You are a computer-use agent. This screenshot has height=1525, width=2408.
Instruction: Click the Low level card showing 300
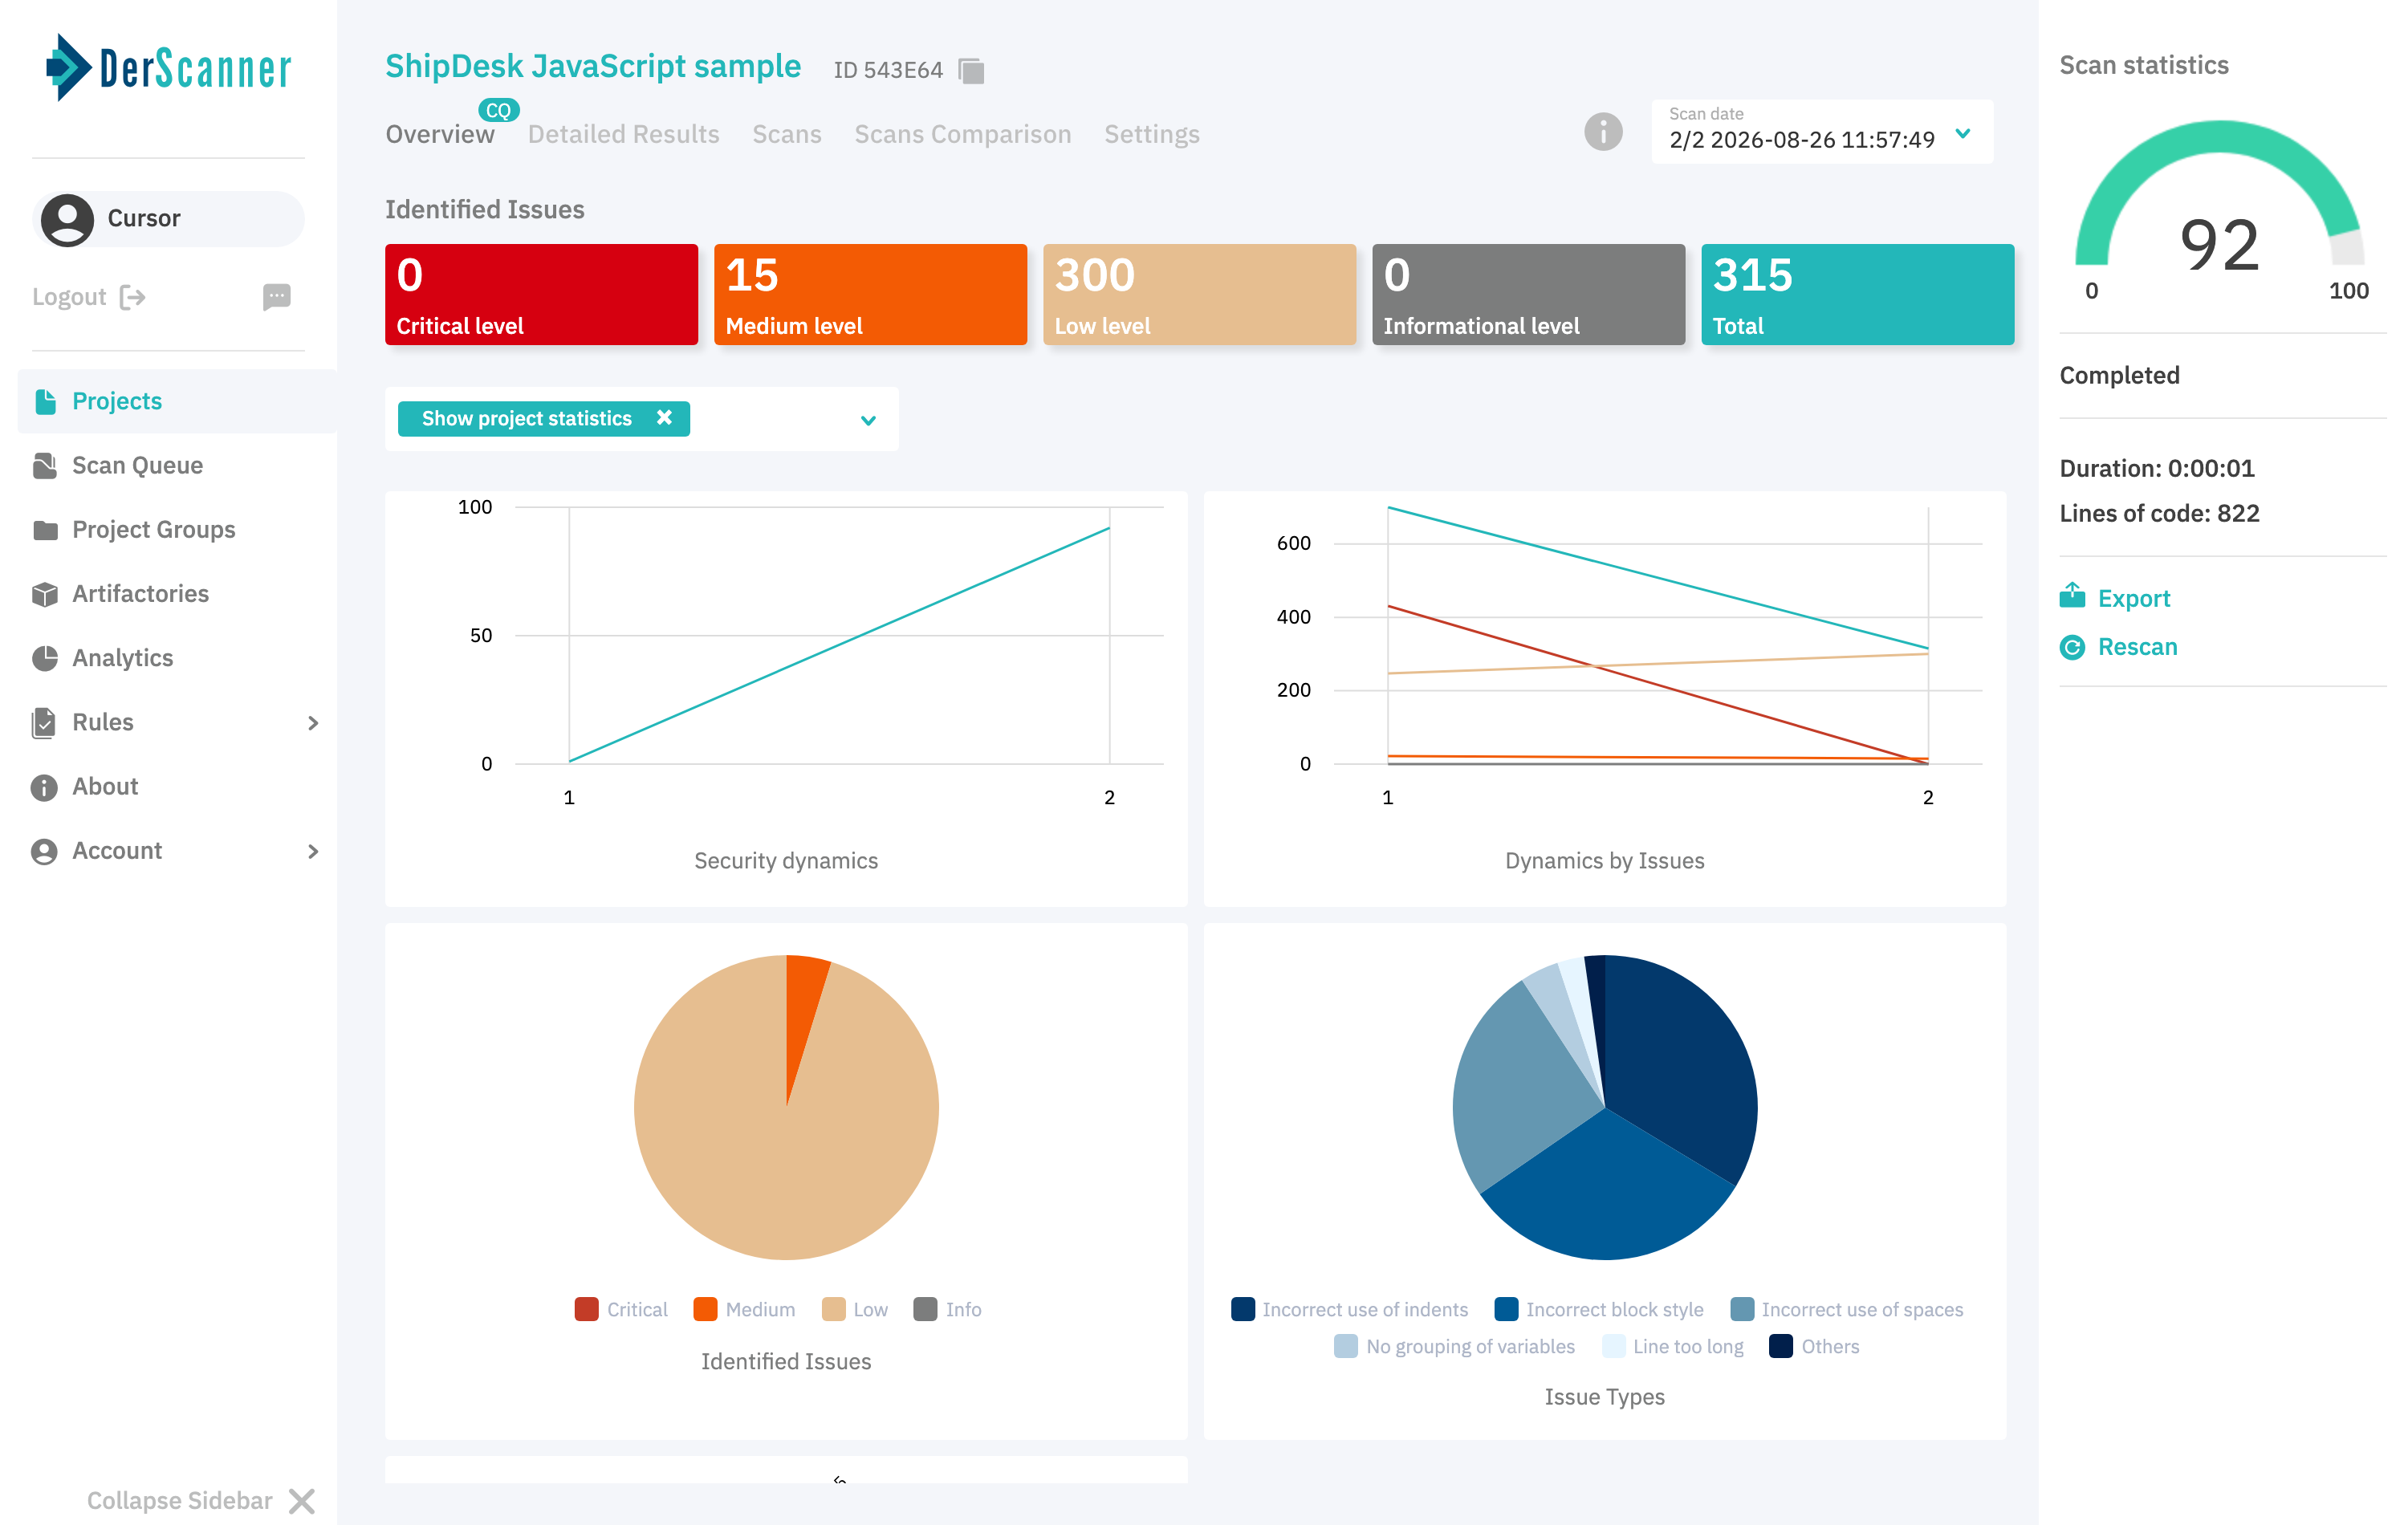pos(1199,294)
